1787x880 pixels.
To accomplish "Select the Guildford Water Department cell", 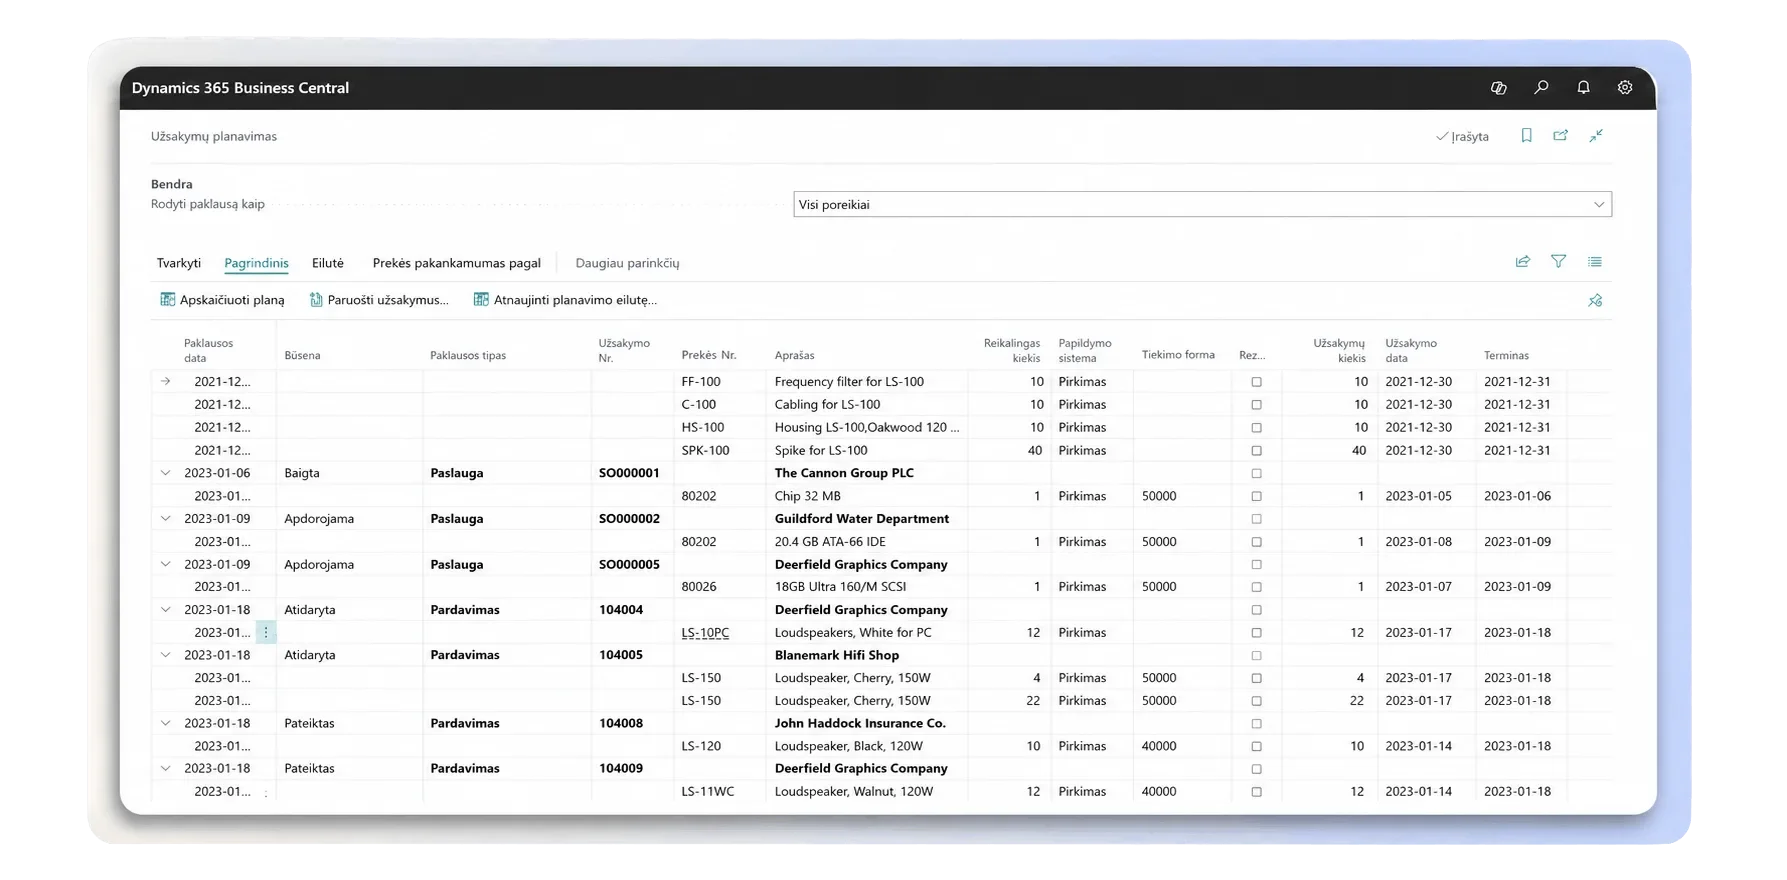I will click(862, 518).
